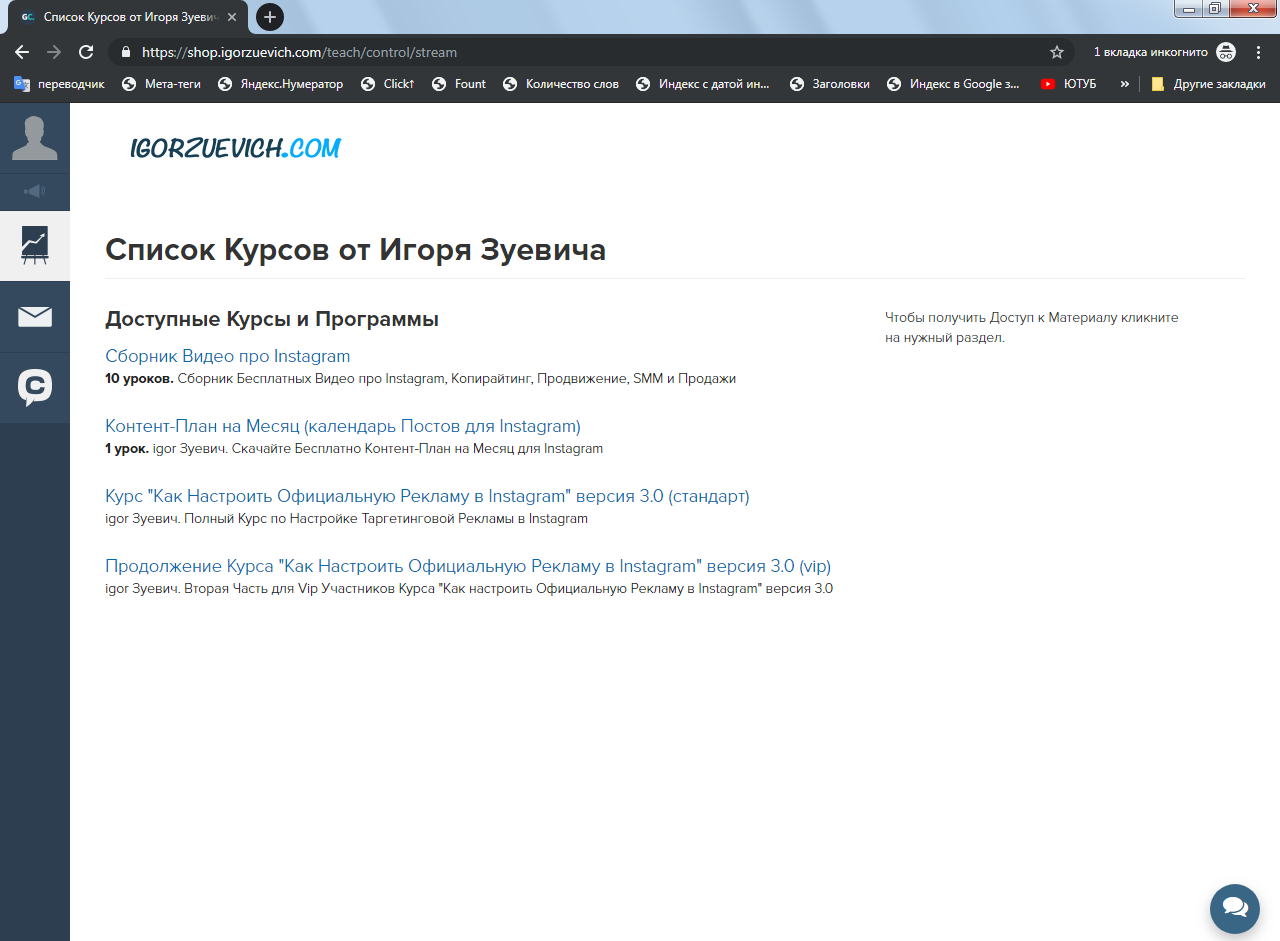This screenshot has width=1280, height=941.
Task: Open the training chart board icon
Action: [x=35, y=246]
